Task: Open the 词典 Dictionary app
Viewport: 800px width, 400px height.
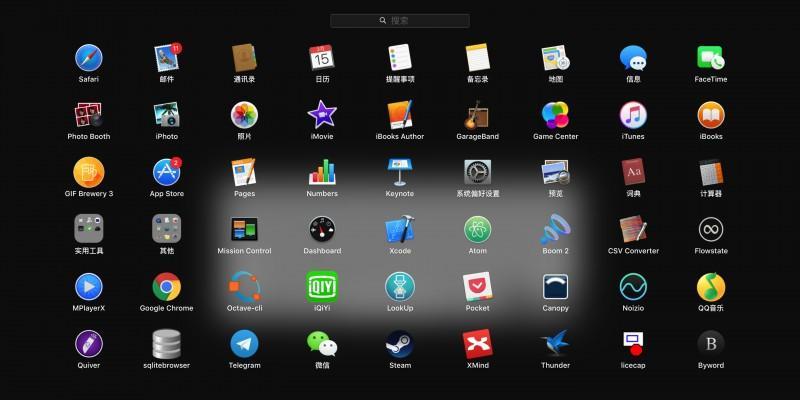Action: 633,172
